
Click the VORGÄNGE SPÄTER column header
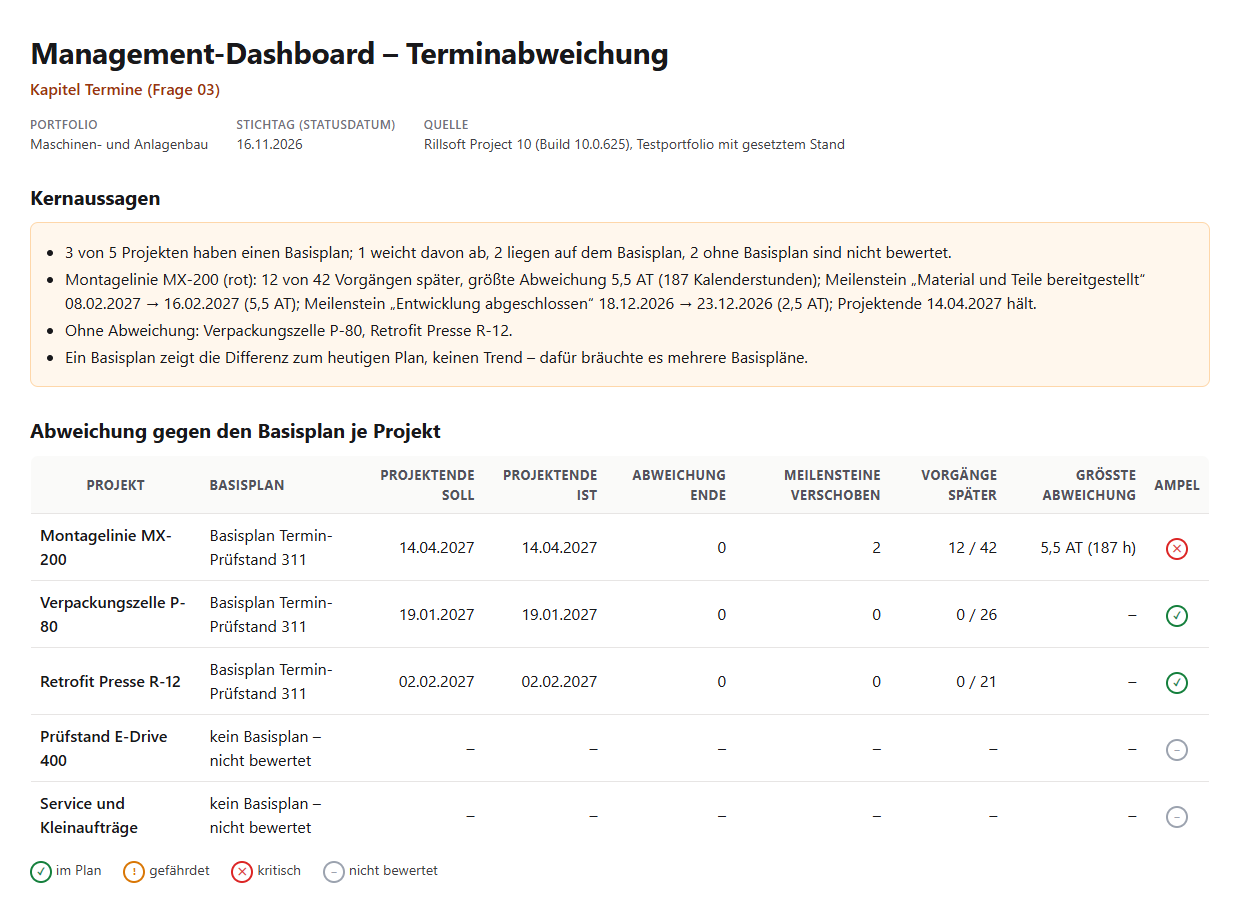click(x=959, y=485)
